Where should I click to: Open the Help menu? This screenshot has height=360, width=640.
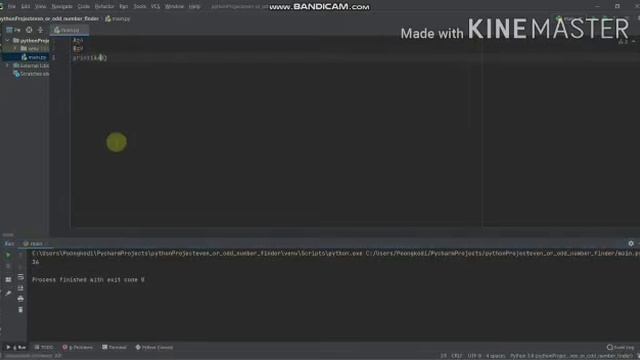pyautogui.click(x=195, y=7)
